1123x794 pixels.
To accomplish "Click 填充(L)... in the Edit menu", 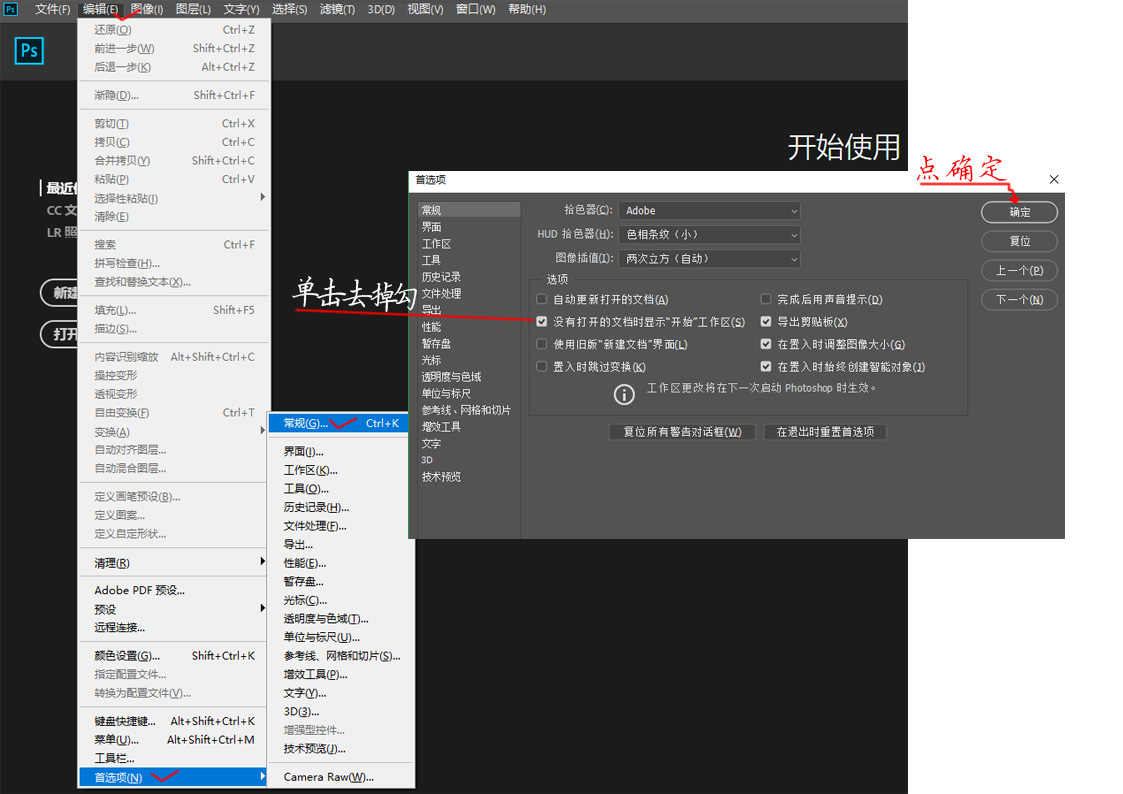I will click(x=174, y=310).
